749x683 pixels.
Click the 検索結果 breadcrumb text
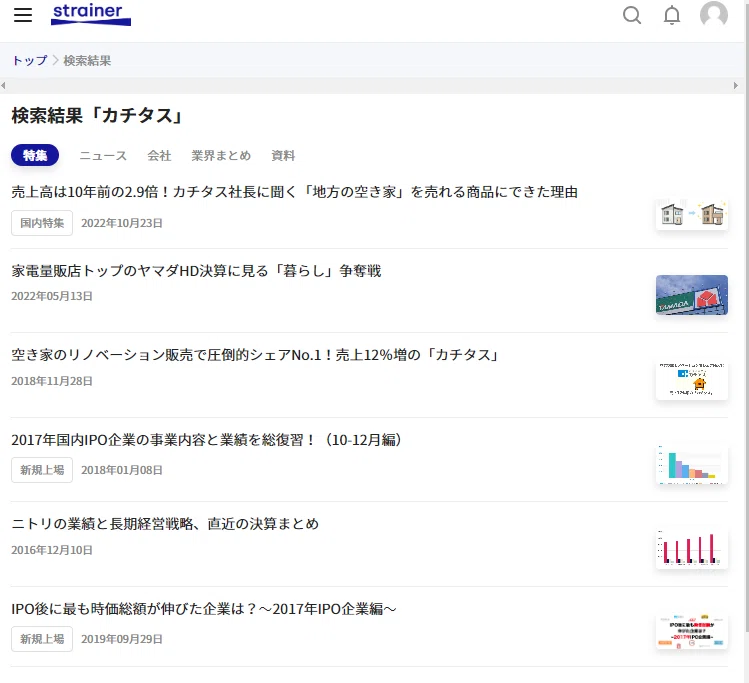tap(87, 61)
